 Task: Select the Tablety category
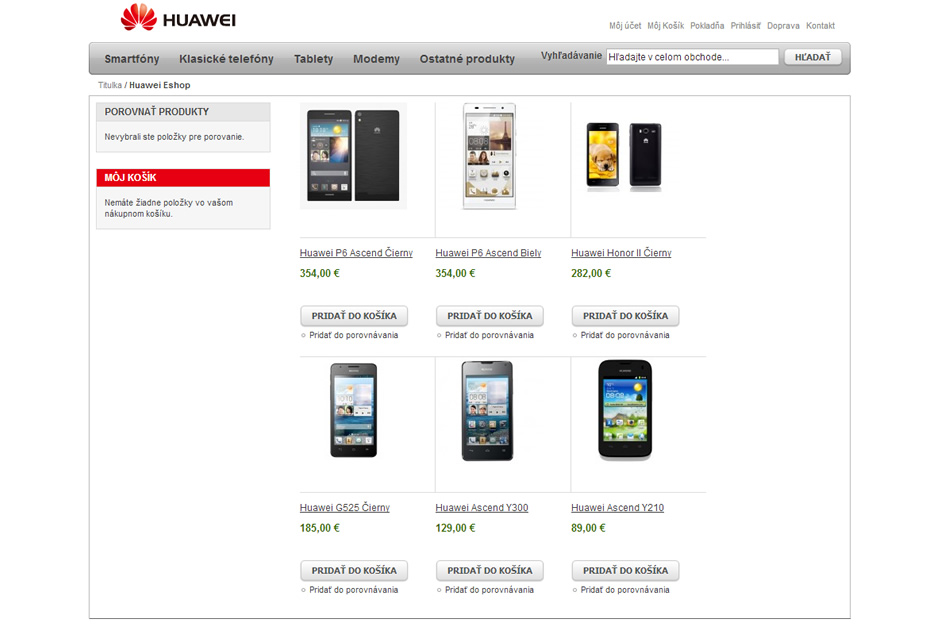click(x=313, y=59)
